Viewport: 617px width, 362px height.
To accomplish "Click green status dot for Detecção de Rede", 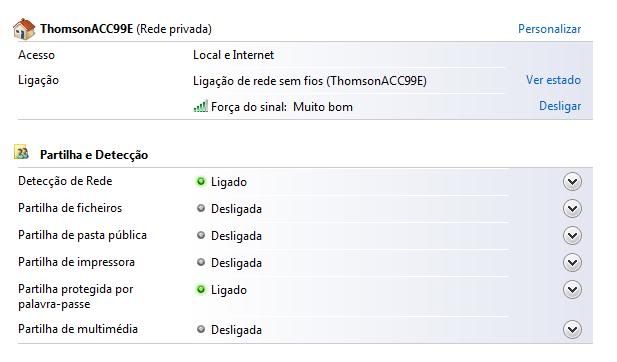I will click(201, 181).
